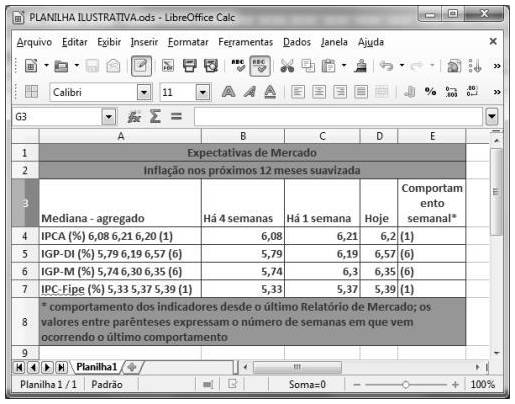Show more formatting toolbar buttons
Image resolution: width=515 pixels, height=404 pixels.
[x=497, y=92]
